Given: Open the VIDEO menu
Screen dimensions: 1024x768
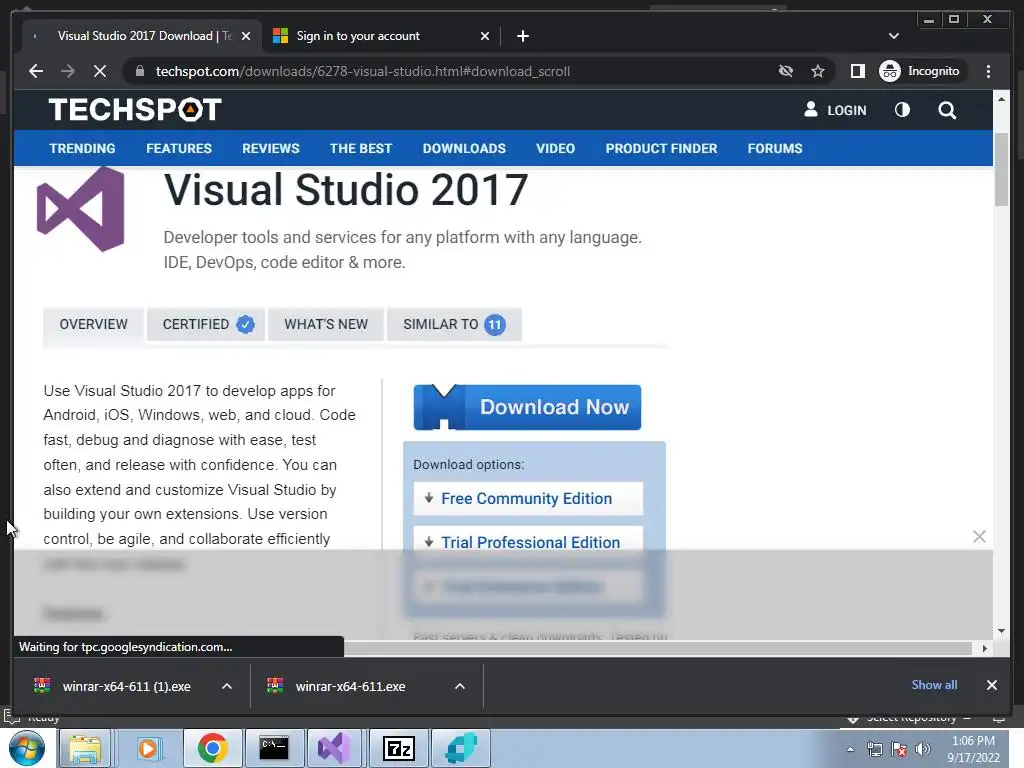Looking at the screenshot, I should (555, 148).
